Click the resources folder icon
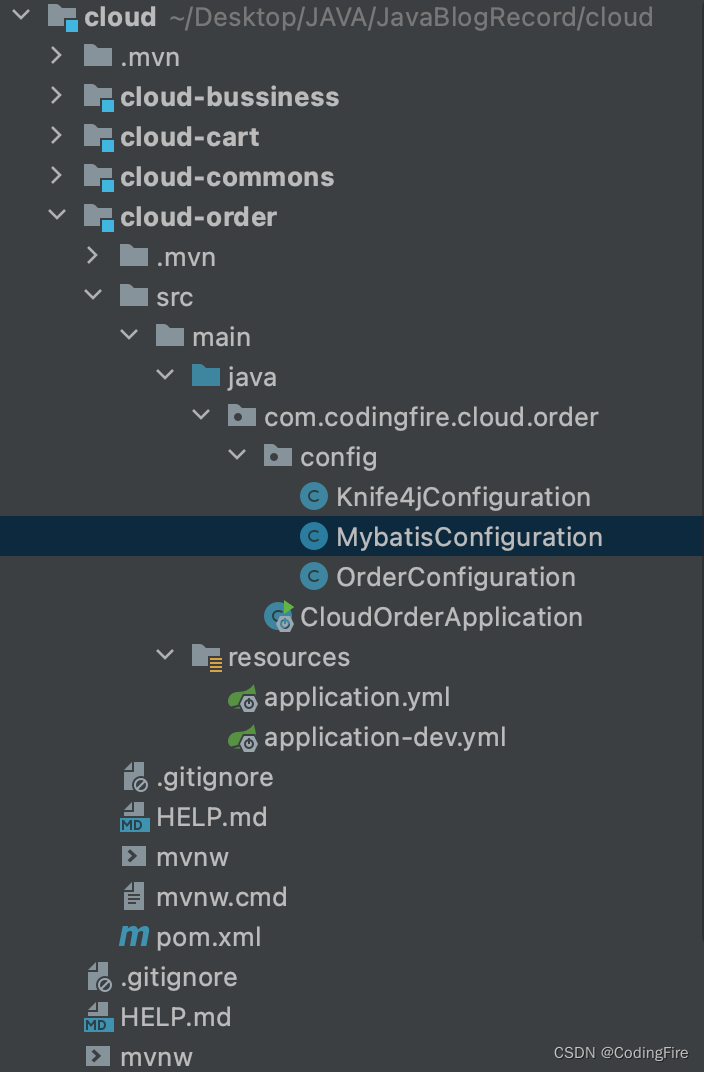 (206, 657)
